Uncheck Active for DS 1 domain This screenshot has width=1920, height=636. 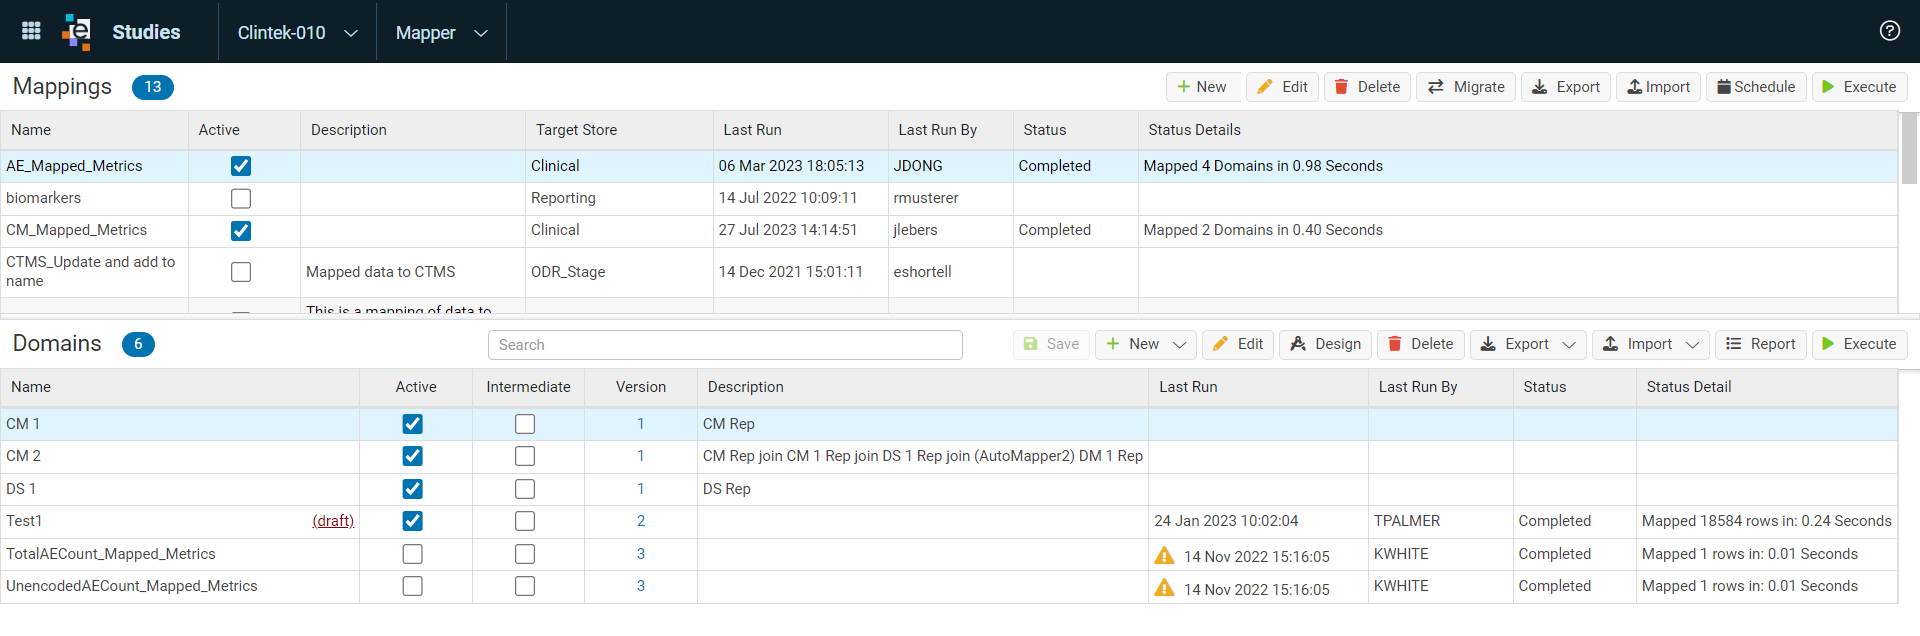412,489
